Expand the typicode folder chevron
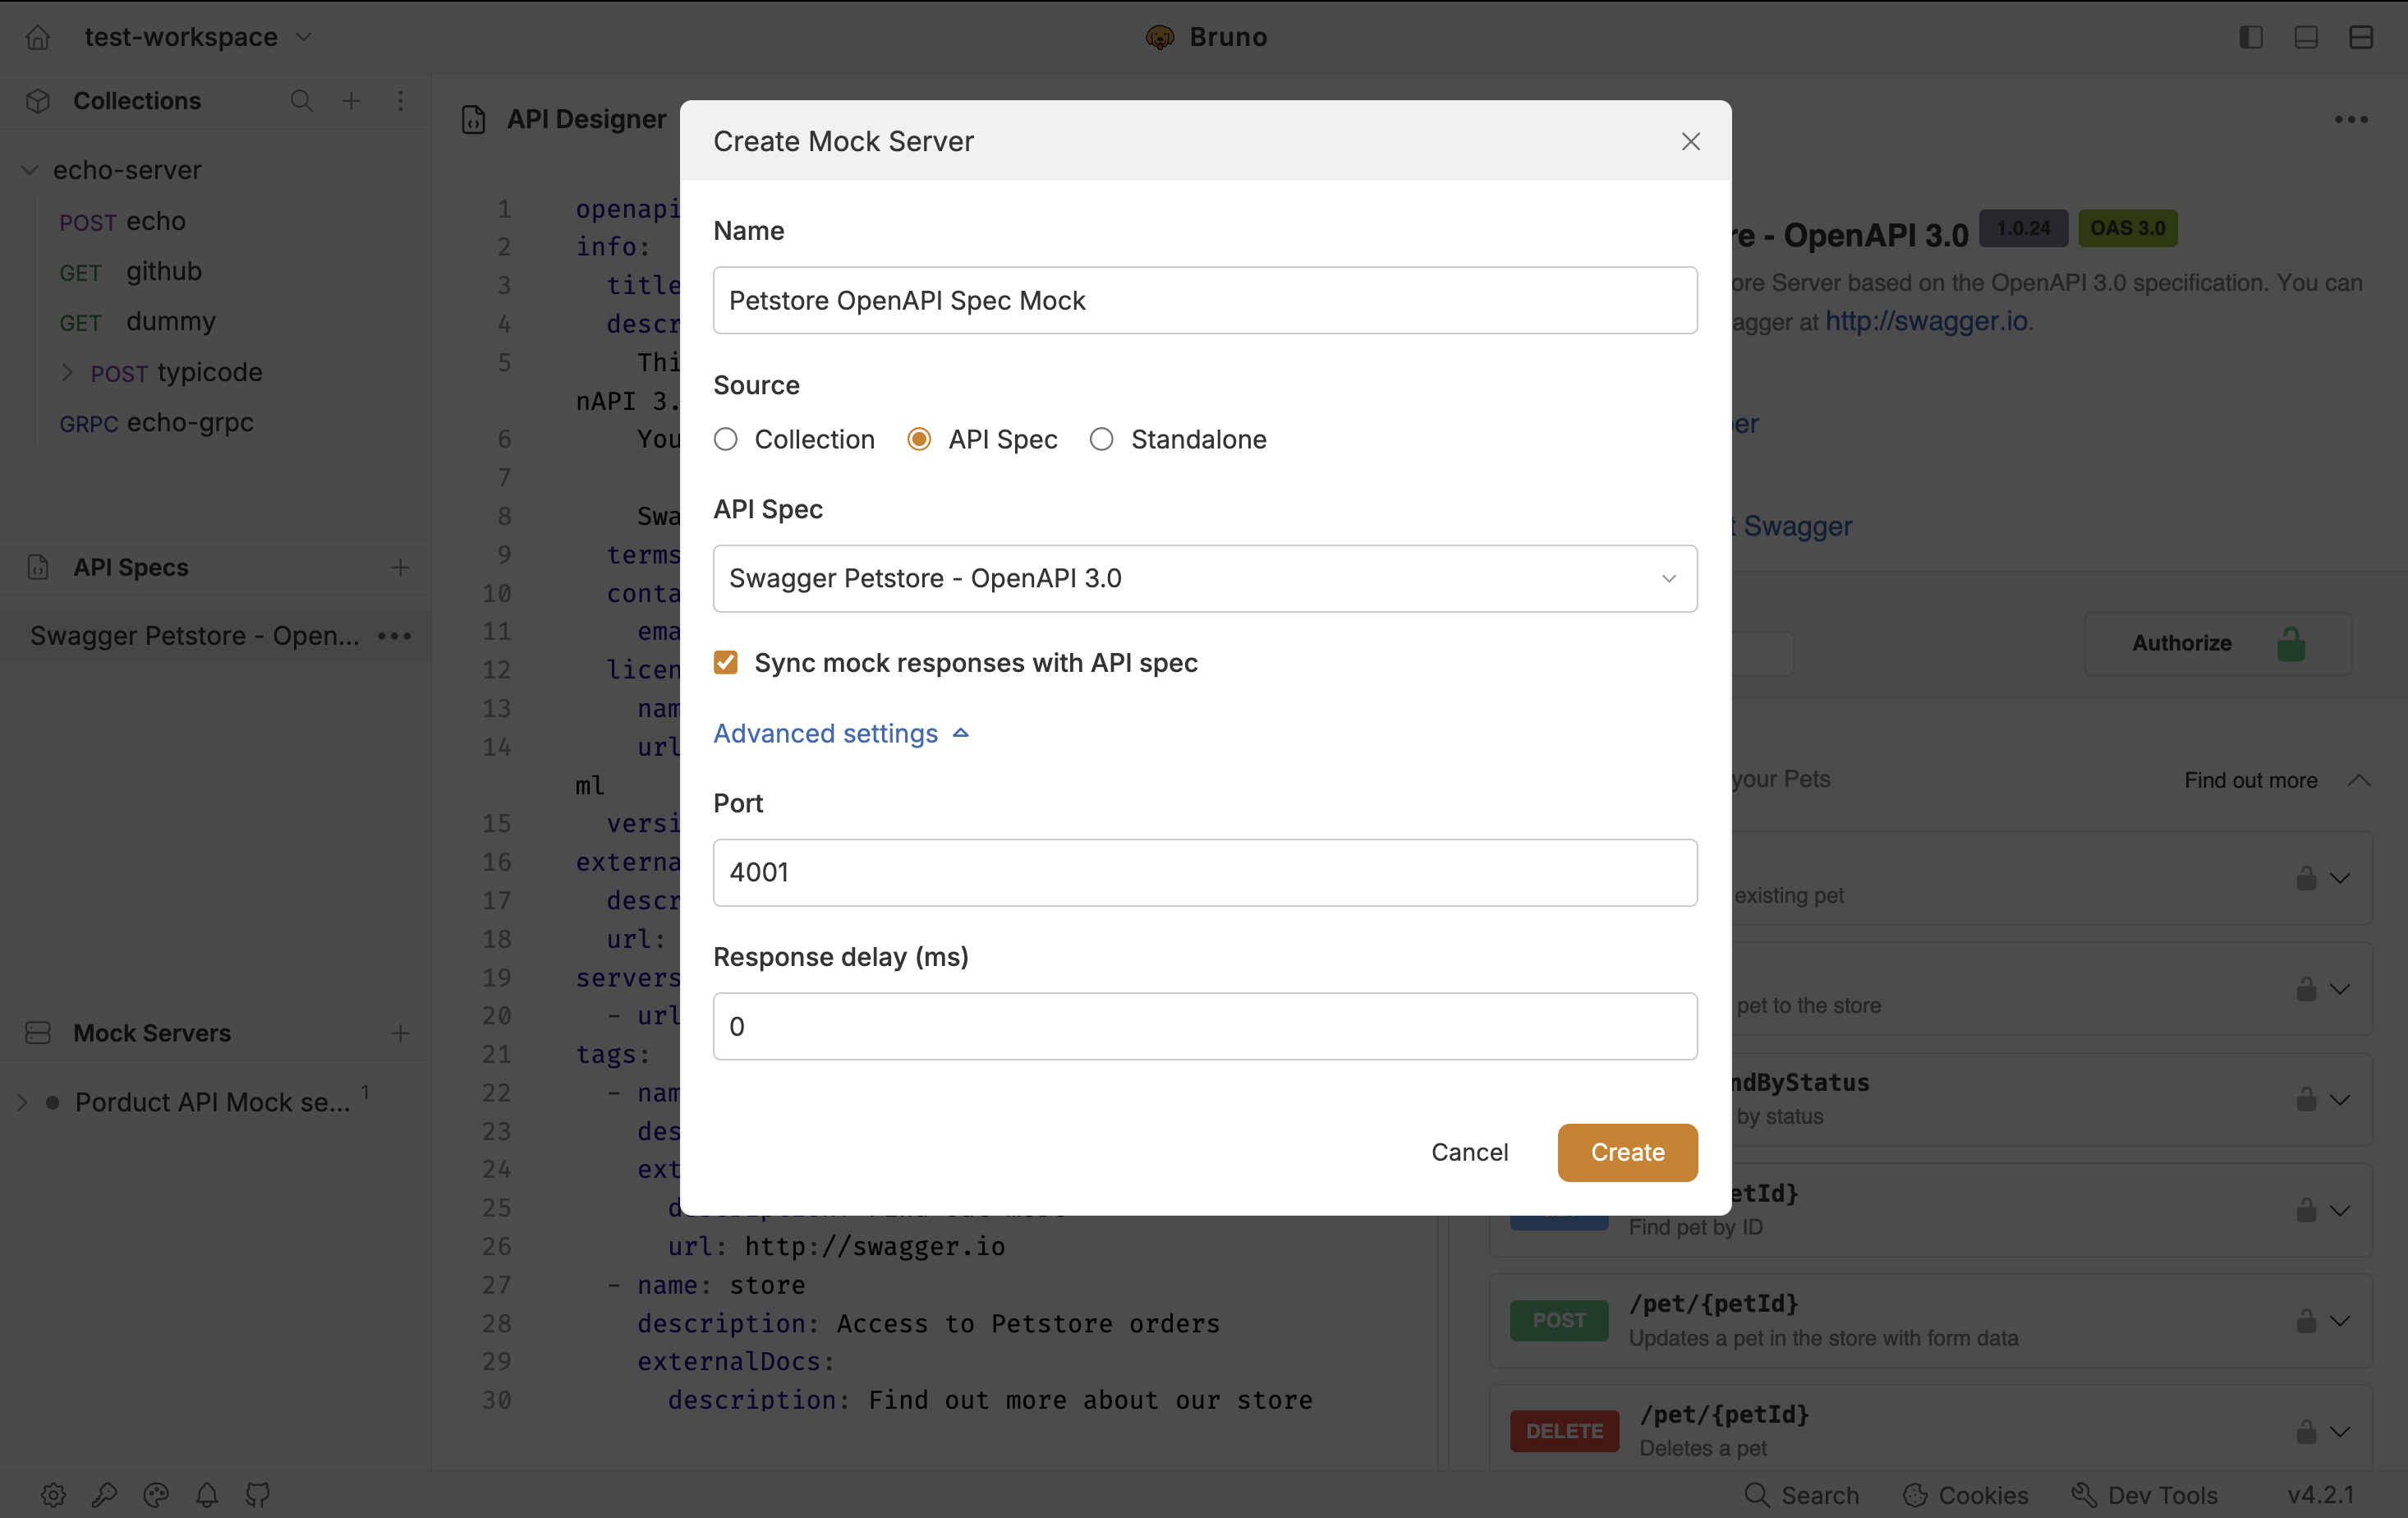Screen dimensions: 2408x1518 click(67, 372)
